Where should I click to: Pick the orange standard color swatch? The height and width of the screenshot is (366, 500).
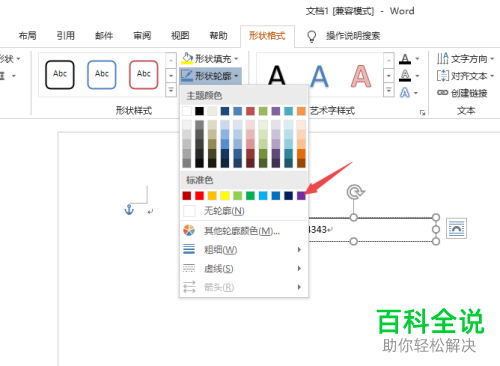[212, 195]
